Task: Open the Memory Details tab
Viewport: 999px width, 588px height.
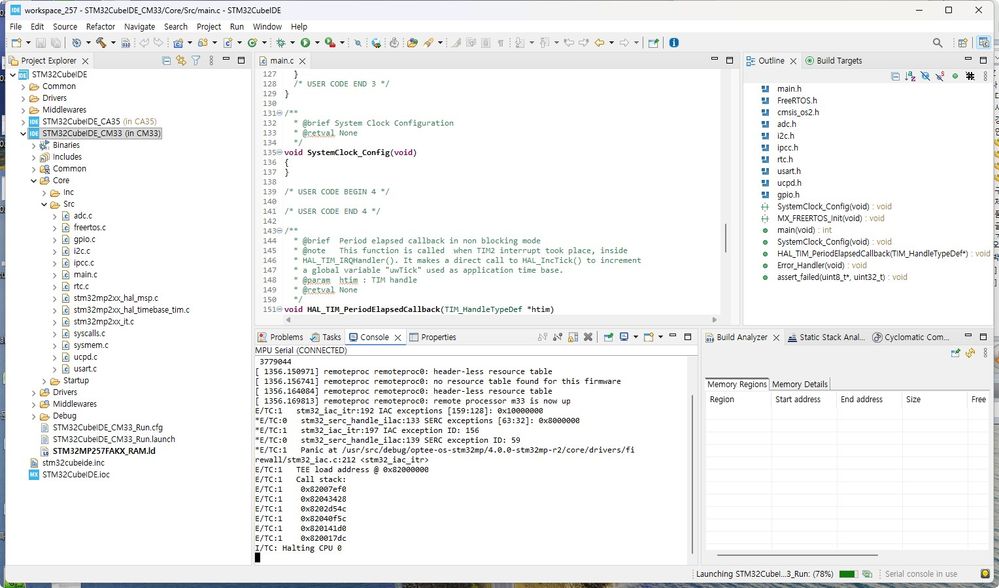Action: pos(799,384)
